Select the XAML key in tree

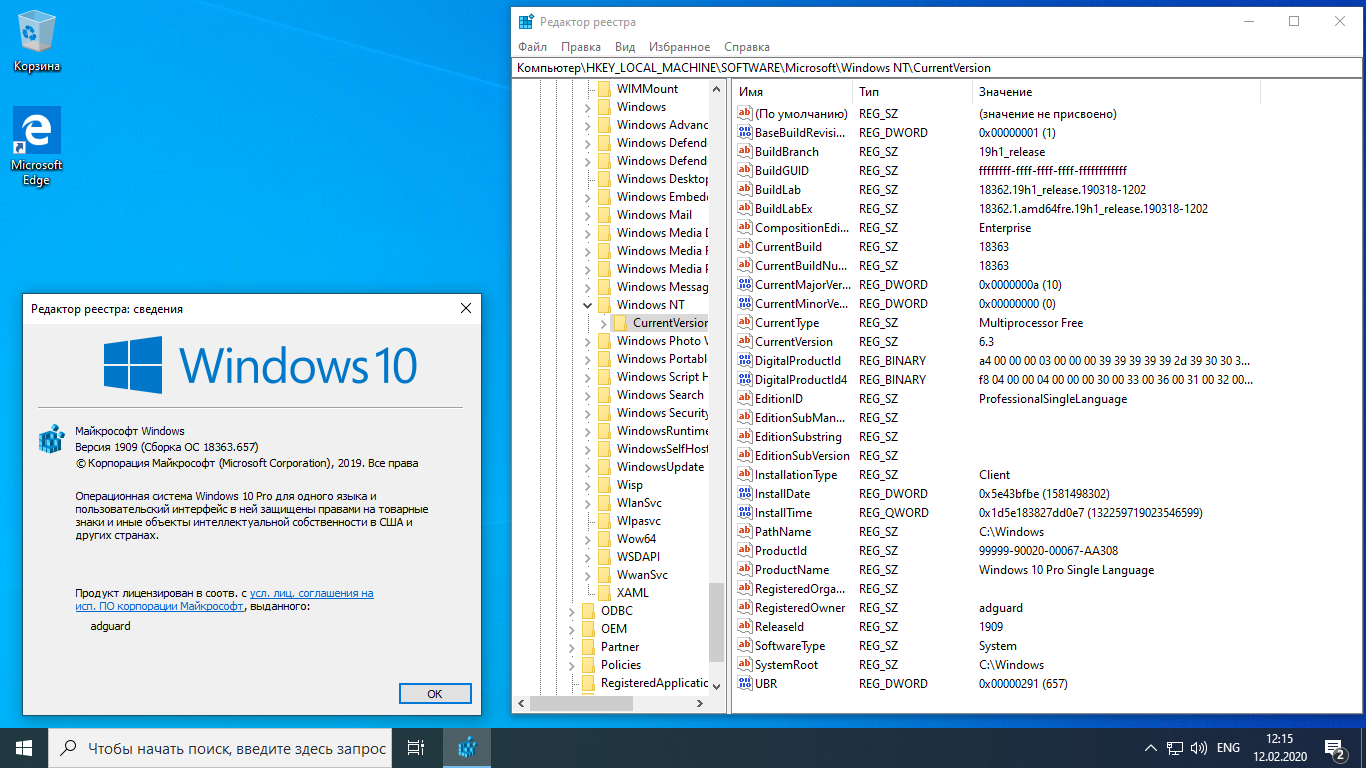point(633,593)
